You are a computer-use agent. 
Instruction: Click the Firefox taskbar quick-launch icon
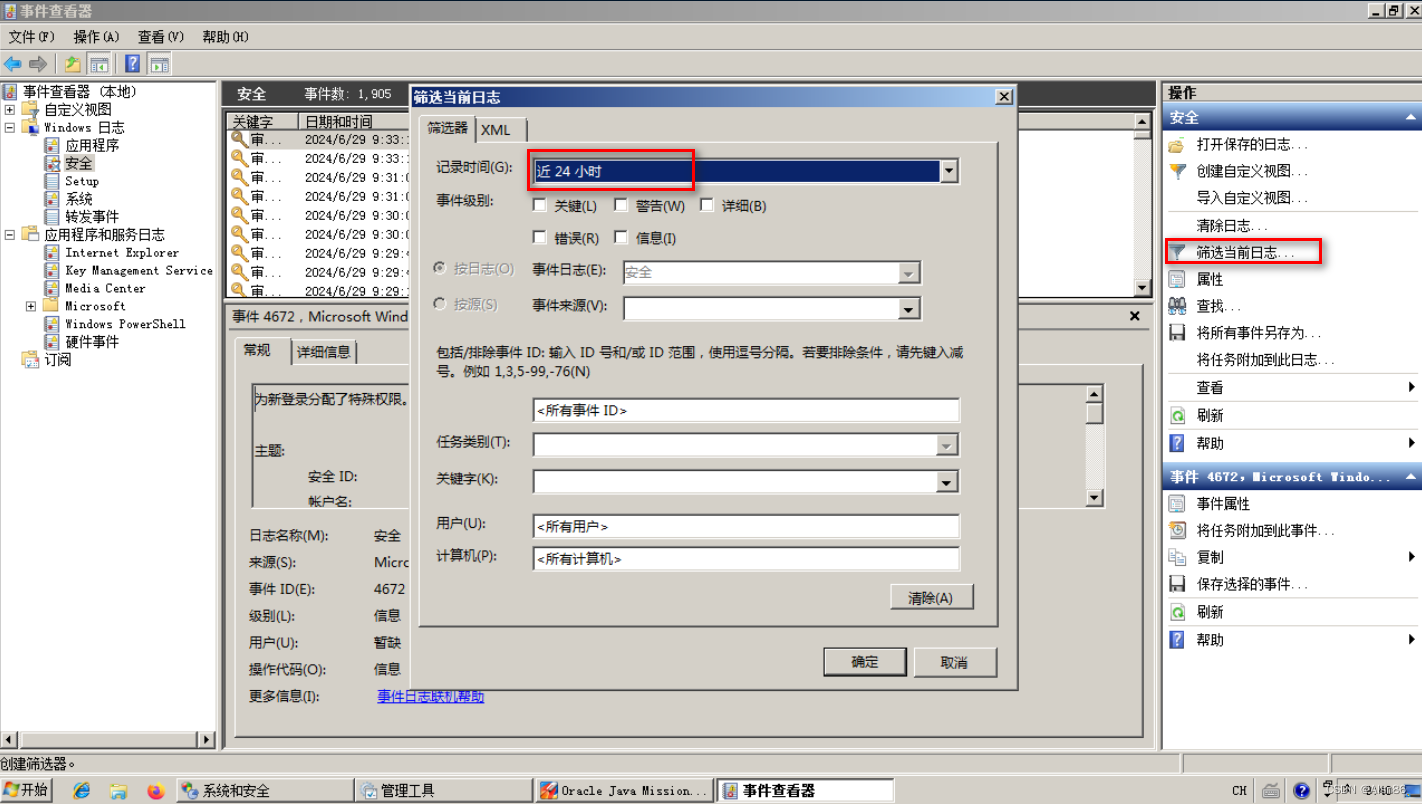tap(154, 790)
